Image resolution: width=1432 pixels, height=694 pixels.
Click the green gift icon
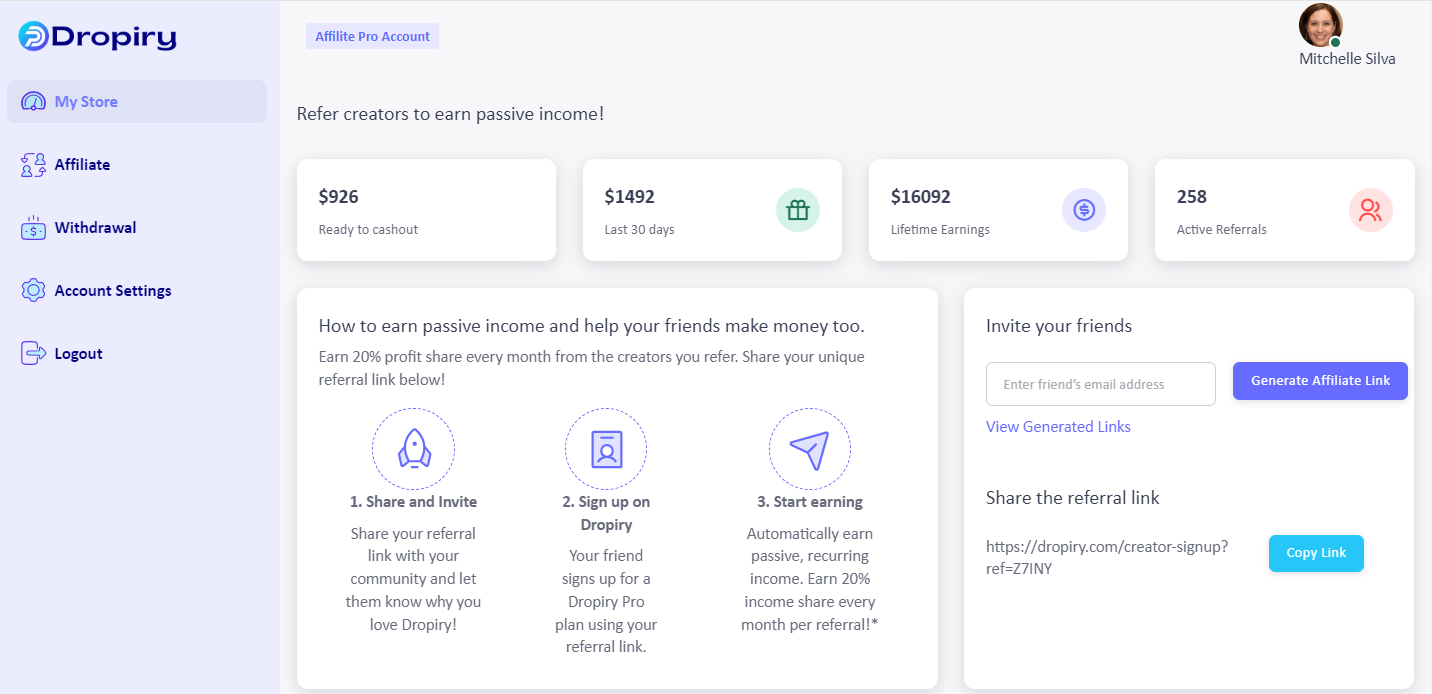797,210
